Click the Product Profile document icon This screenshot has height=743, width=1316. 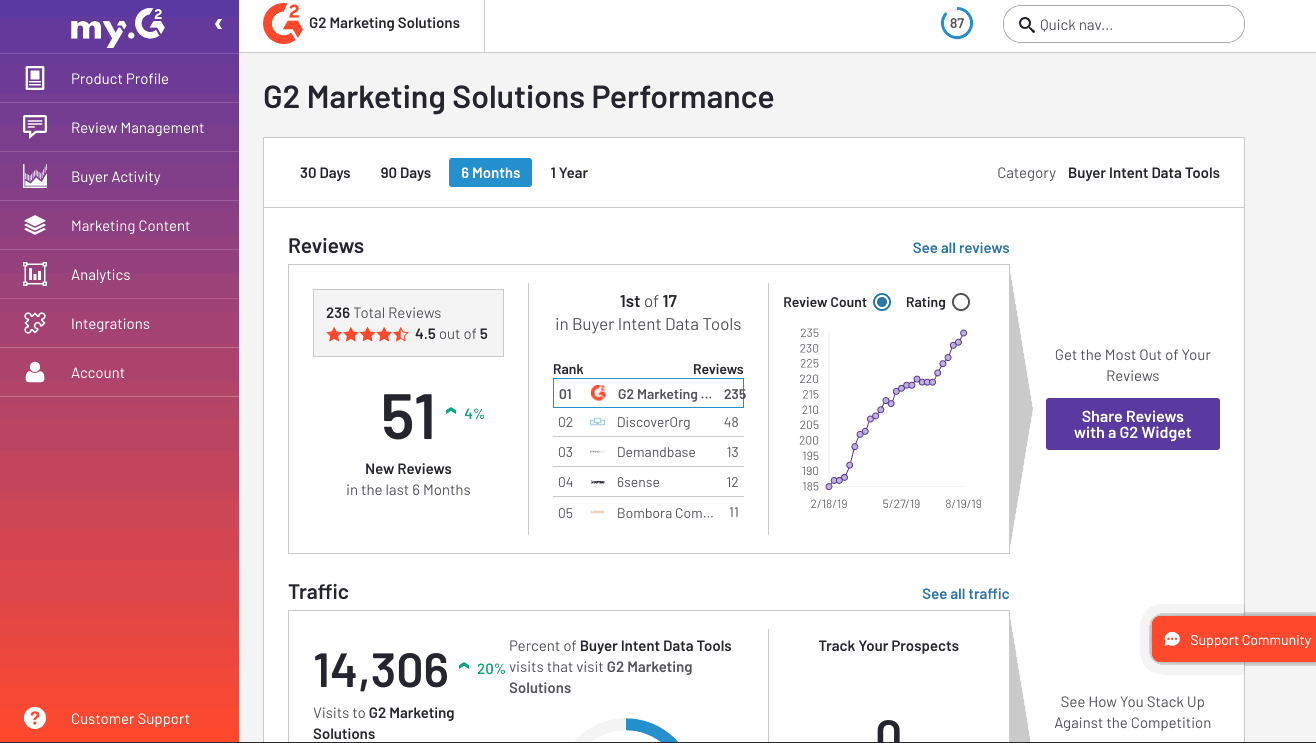point(35,78)
